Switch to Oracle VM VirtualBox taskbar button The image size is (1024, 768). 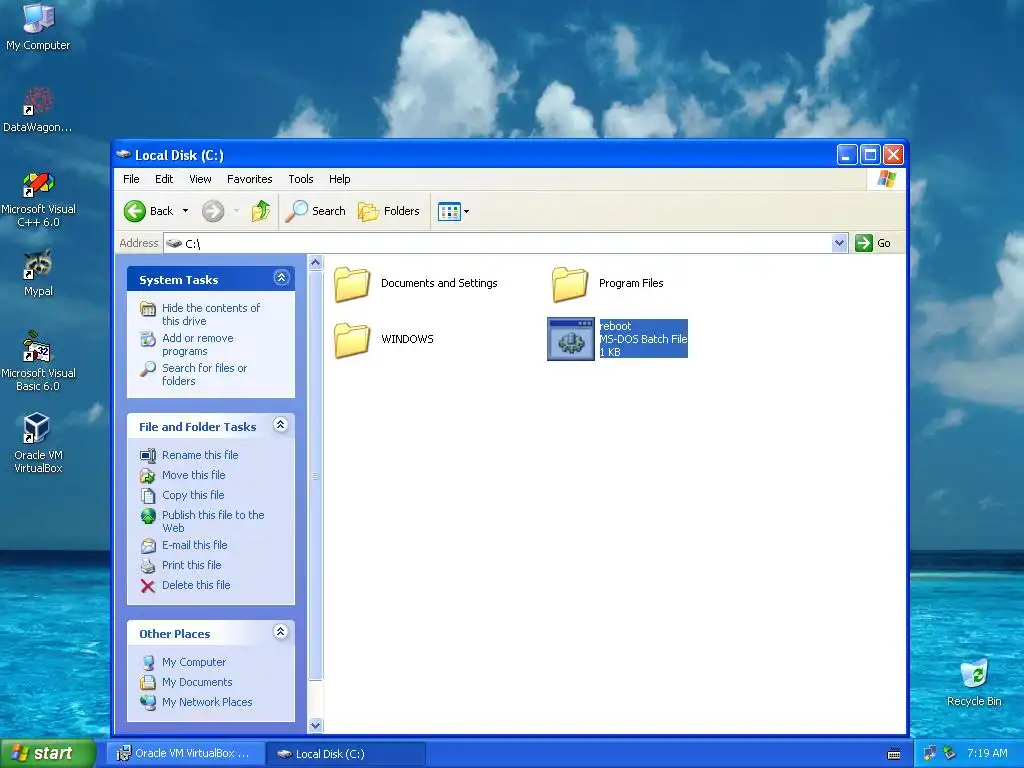185,754
